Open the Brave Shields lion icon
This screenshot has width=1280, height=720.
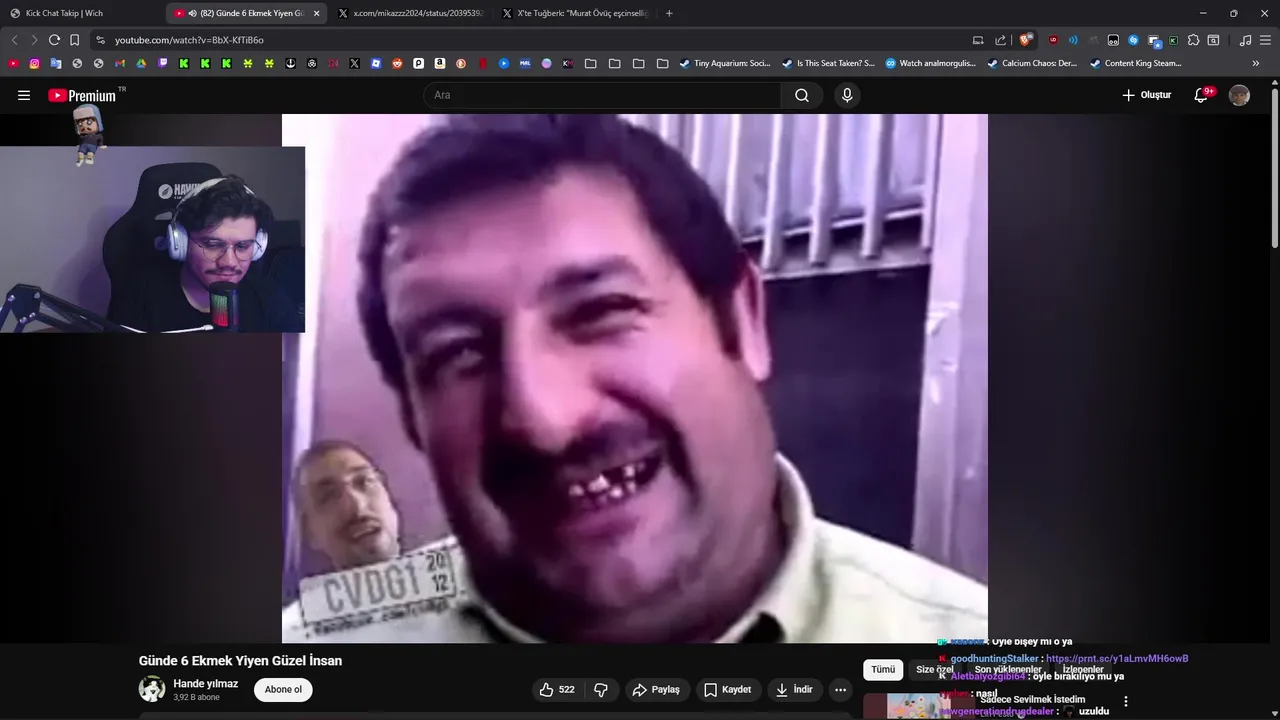pos(1026,40)
